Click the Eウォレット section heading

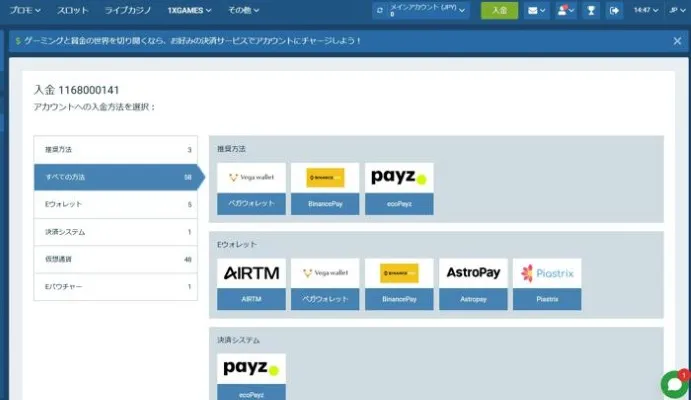(237, 244)
